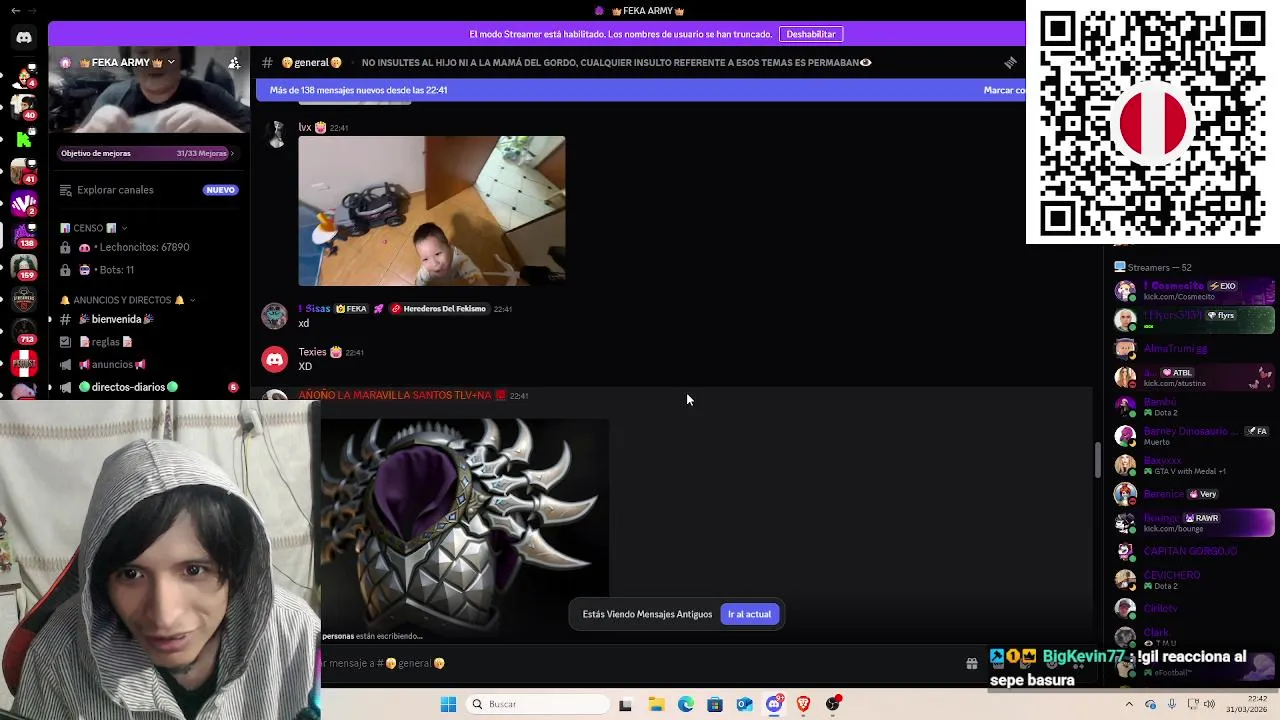Open the purple V server with badge 2
The image size is (1280, 720).
(x=24, y=203)
